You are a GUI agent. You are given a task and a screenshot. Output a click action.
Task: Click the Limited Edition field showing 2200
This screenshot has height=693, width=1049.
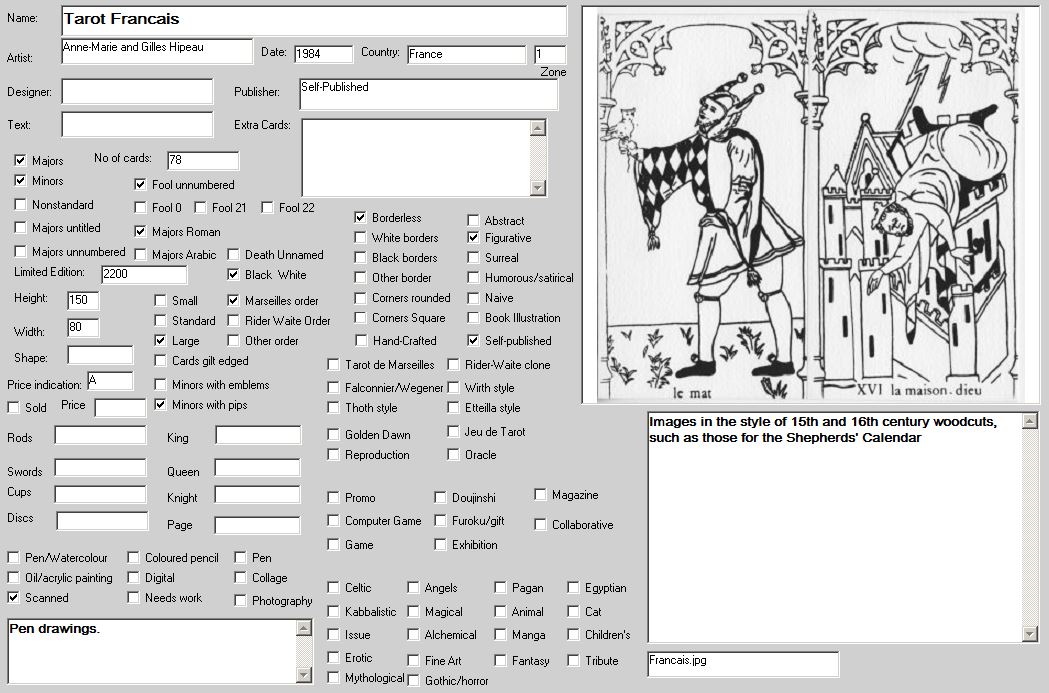click(x=144, y=275)
